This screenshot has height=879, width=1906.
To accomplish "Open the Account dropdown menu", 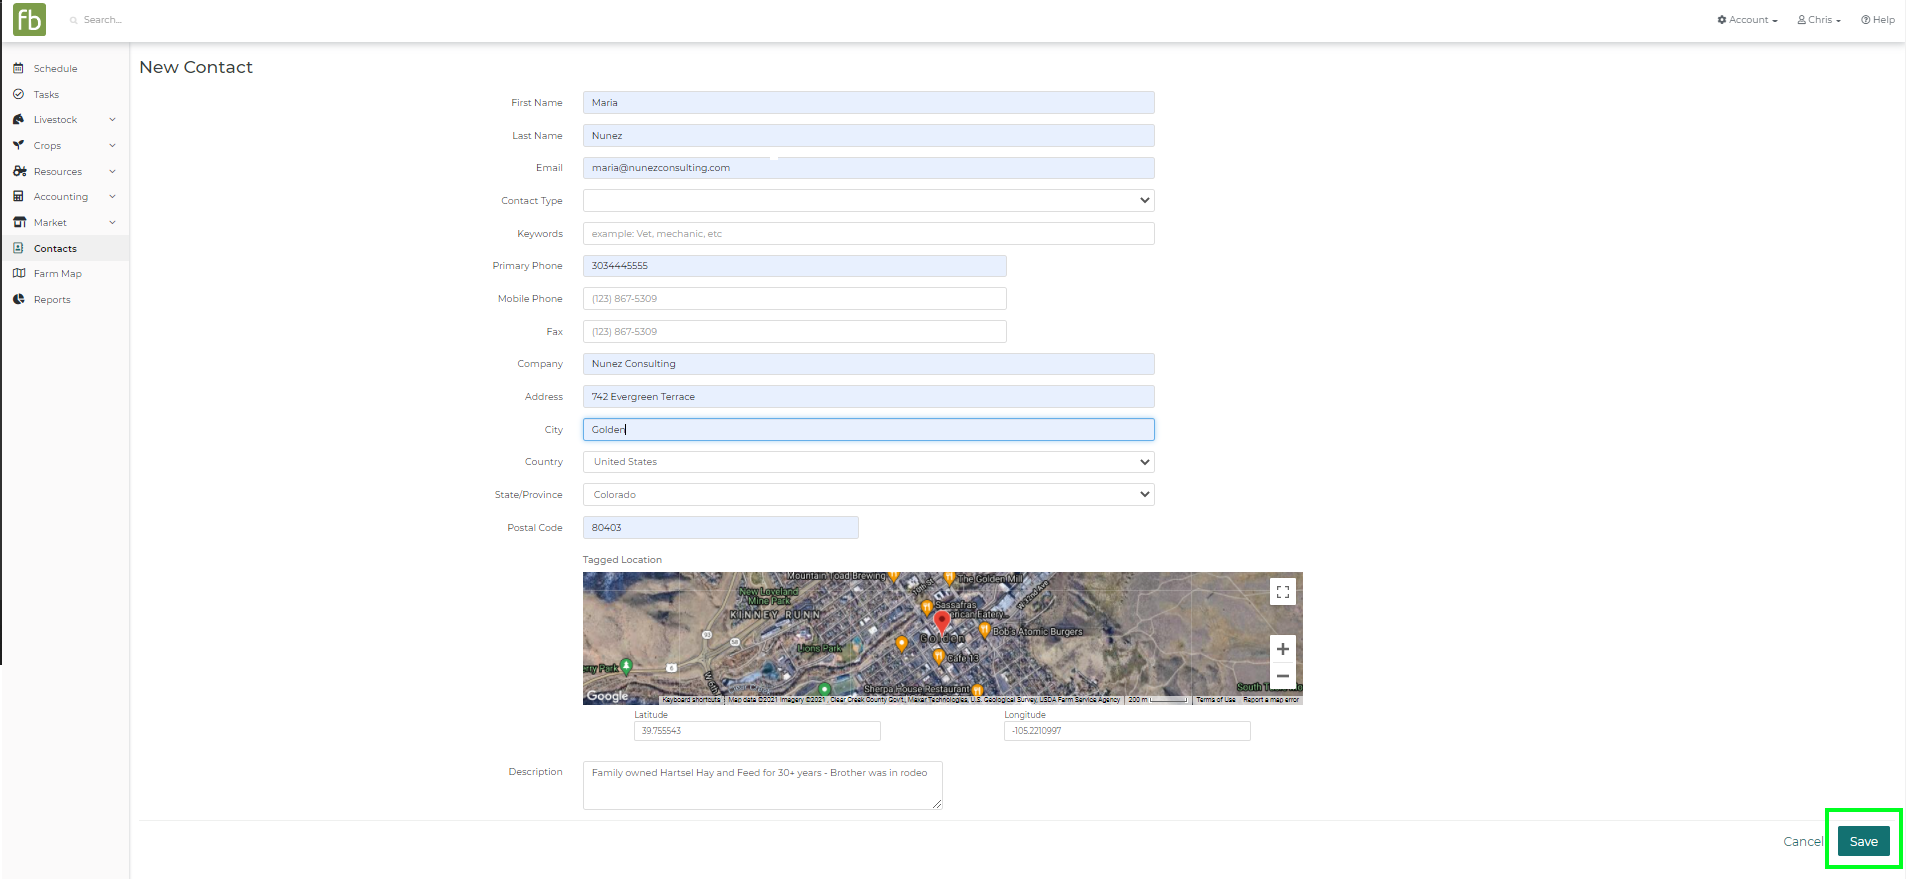I will click(1747, 20).
